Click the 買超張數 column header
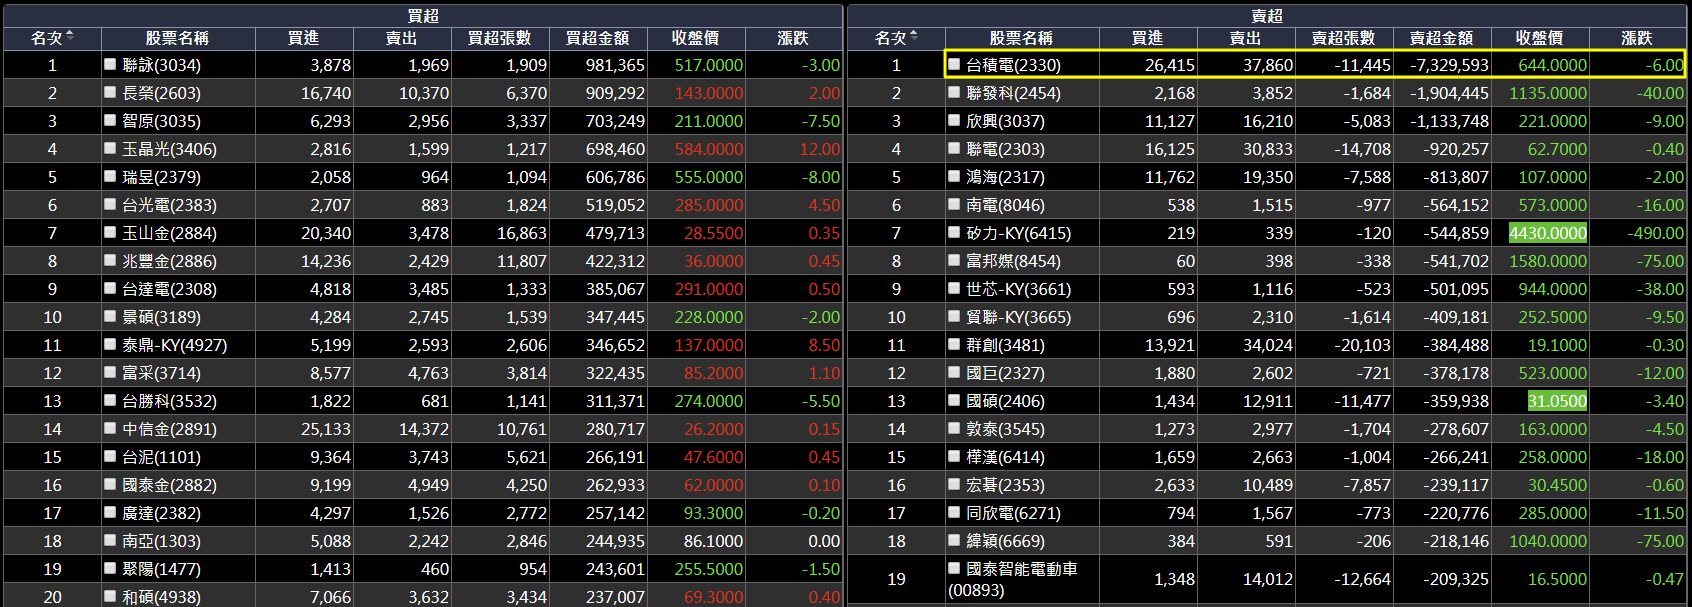The height and width of the screenshot is (607, 1692). (x=500, y=38)
